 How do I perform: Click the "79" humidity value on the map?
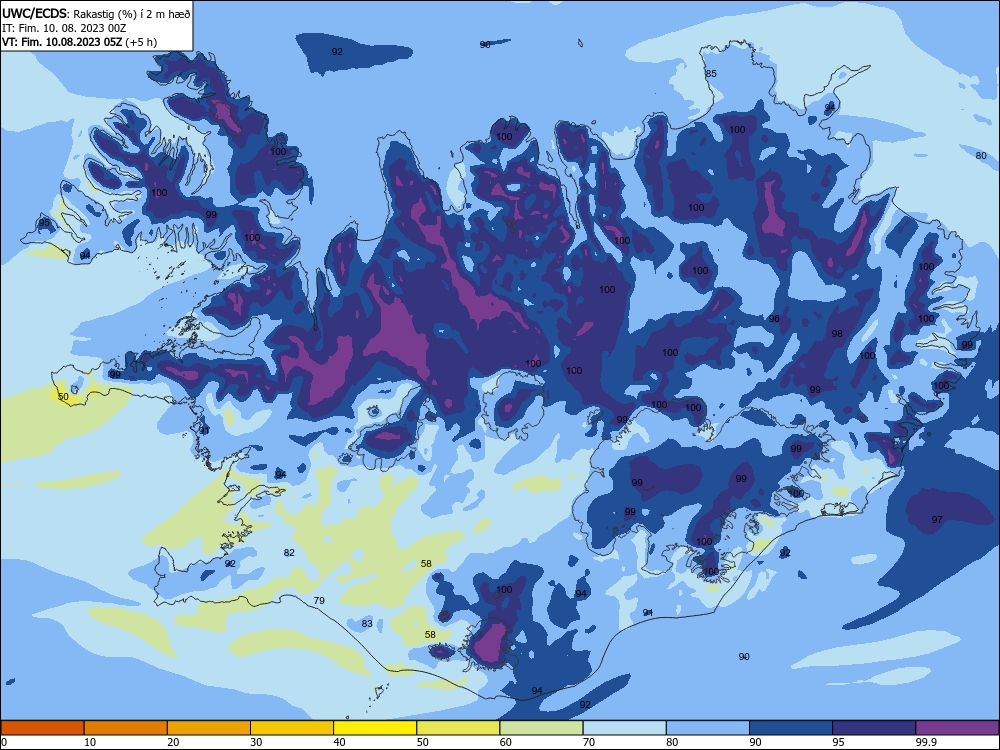319,601
